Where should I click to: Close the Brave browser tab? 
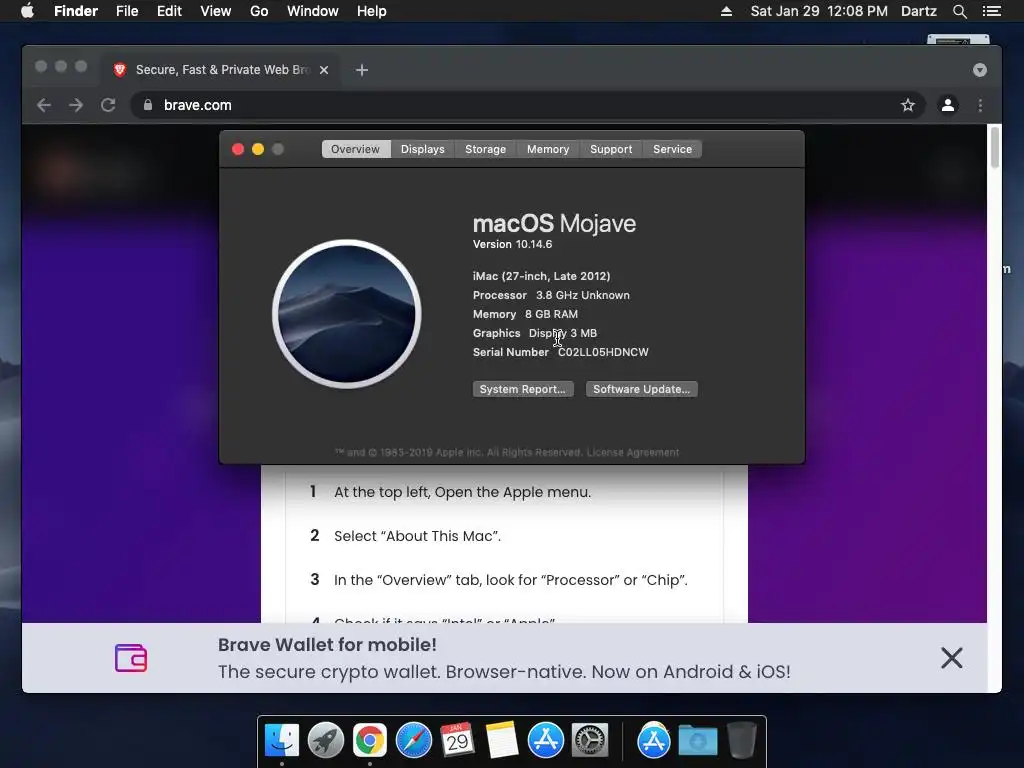point(324,70)
